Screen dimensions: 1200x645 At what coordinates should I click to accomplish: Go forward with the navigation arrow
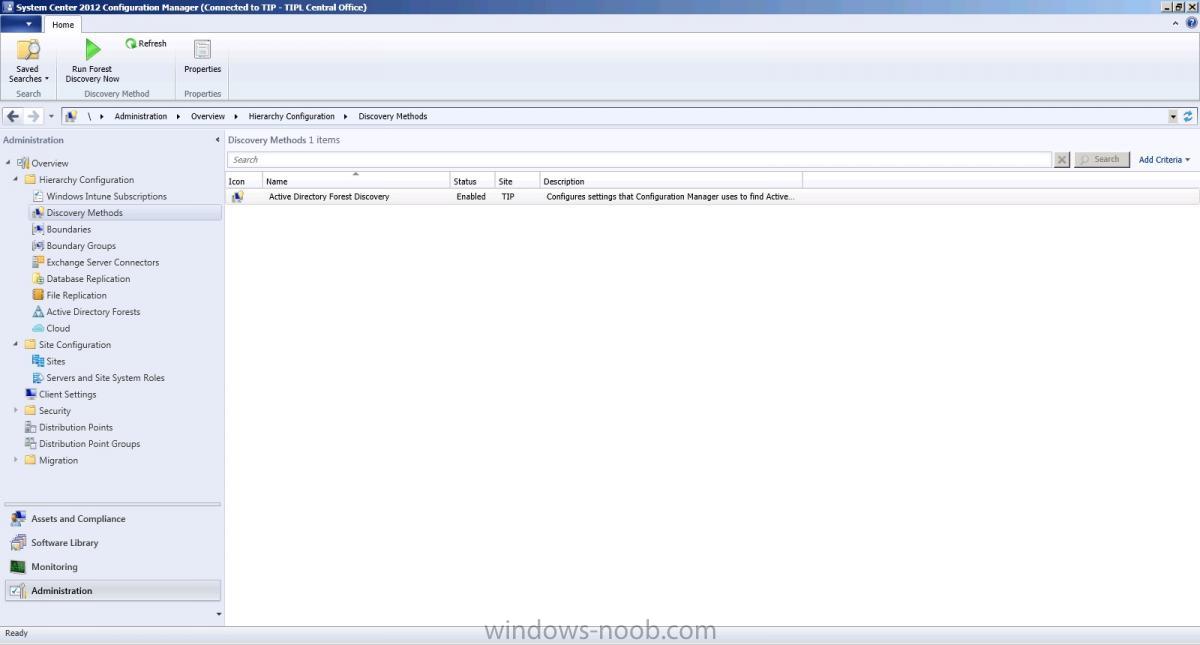pos(33,116)
